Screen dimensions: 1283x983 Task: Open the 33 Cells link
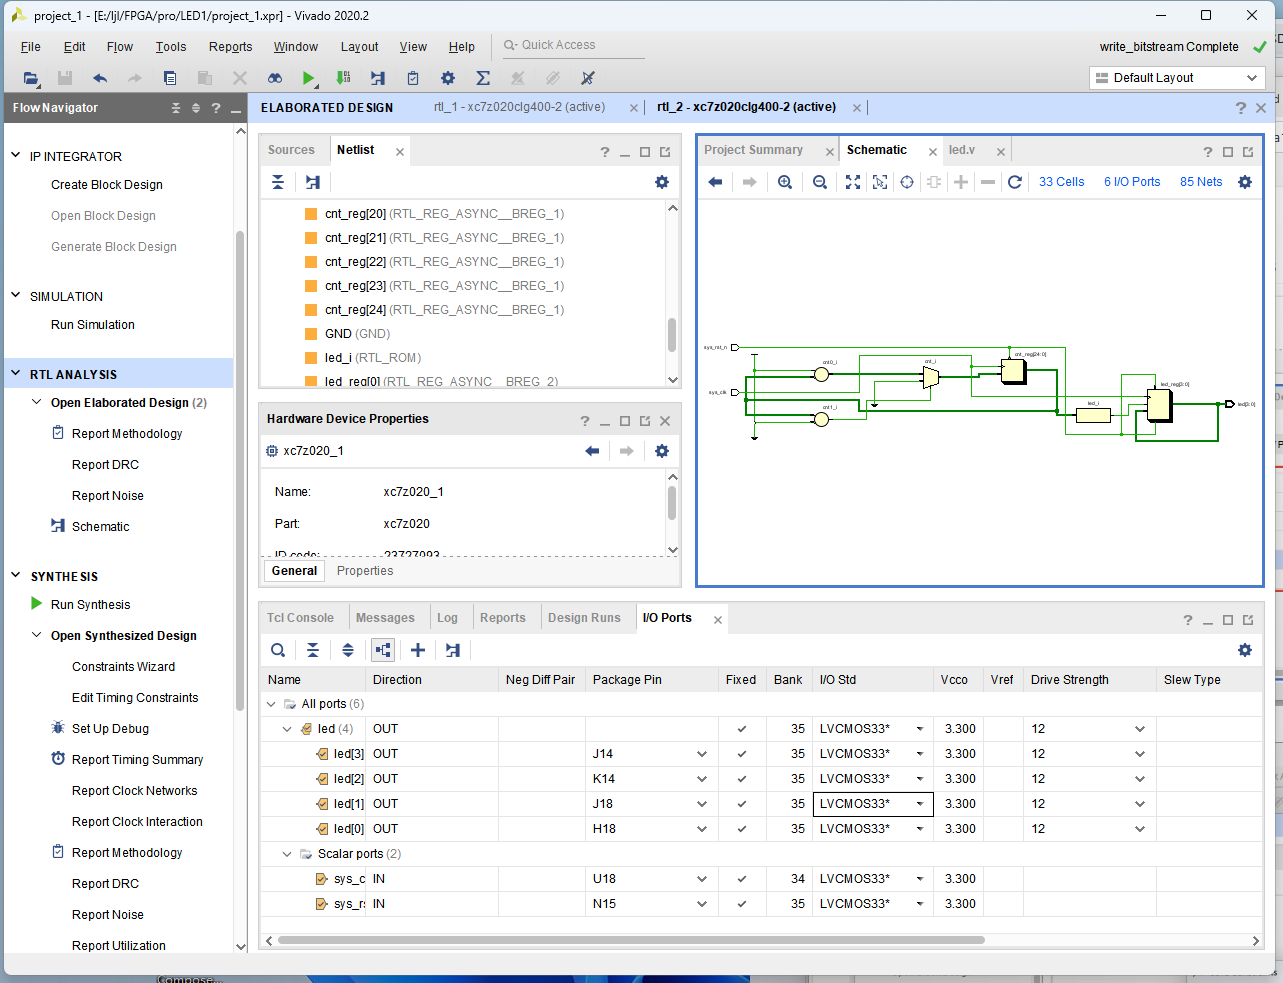tap(1061, 182)
